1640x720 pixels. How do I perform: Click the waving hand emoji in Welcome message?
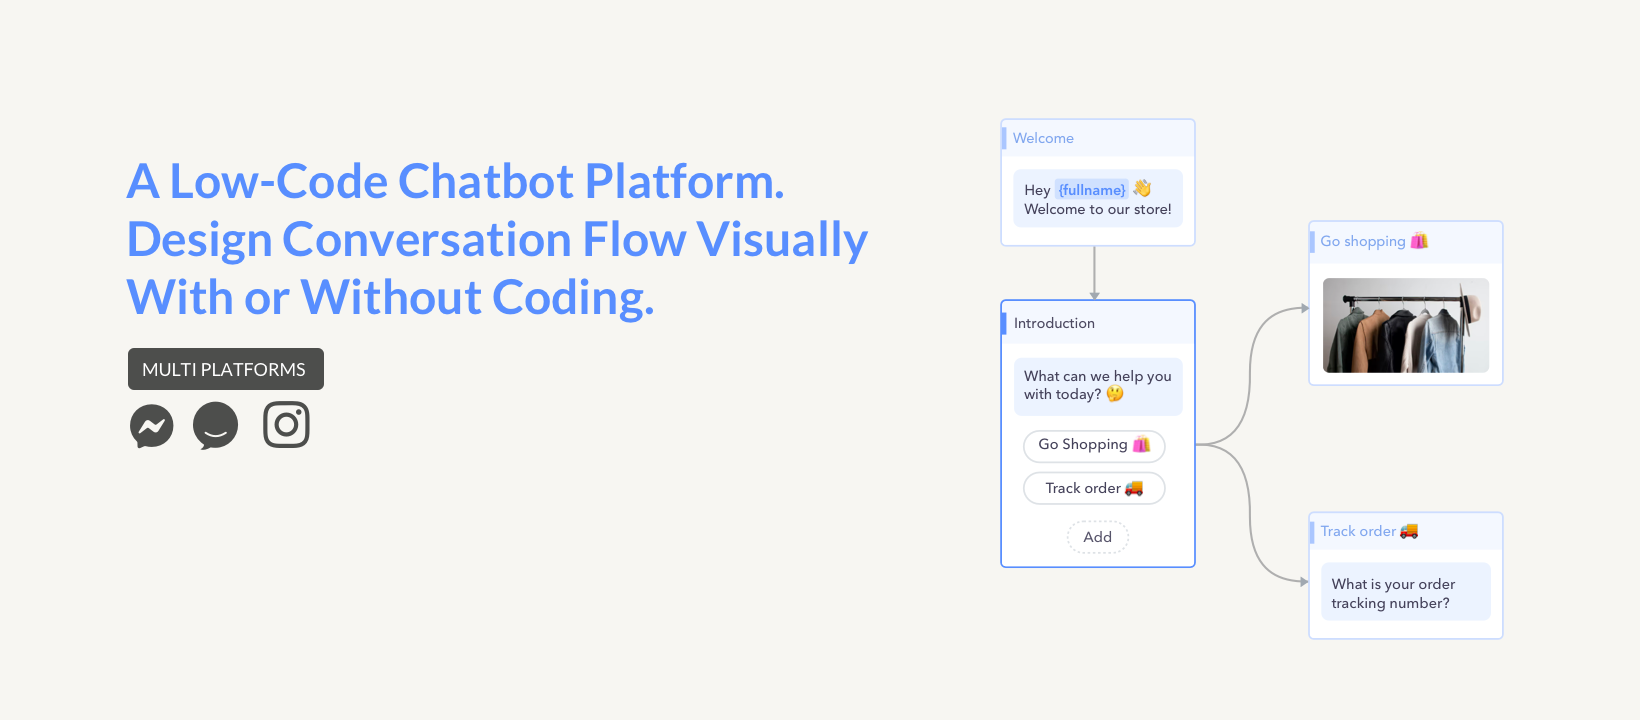1142,188
